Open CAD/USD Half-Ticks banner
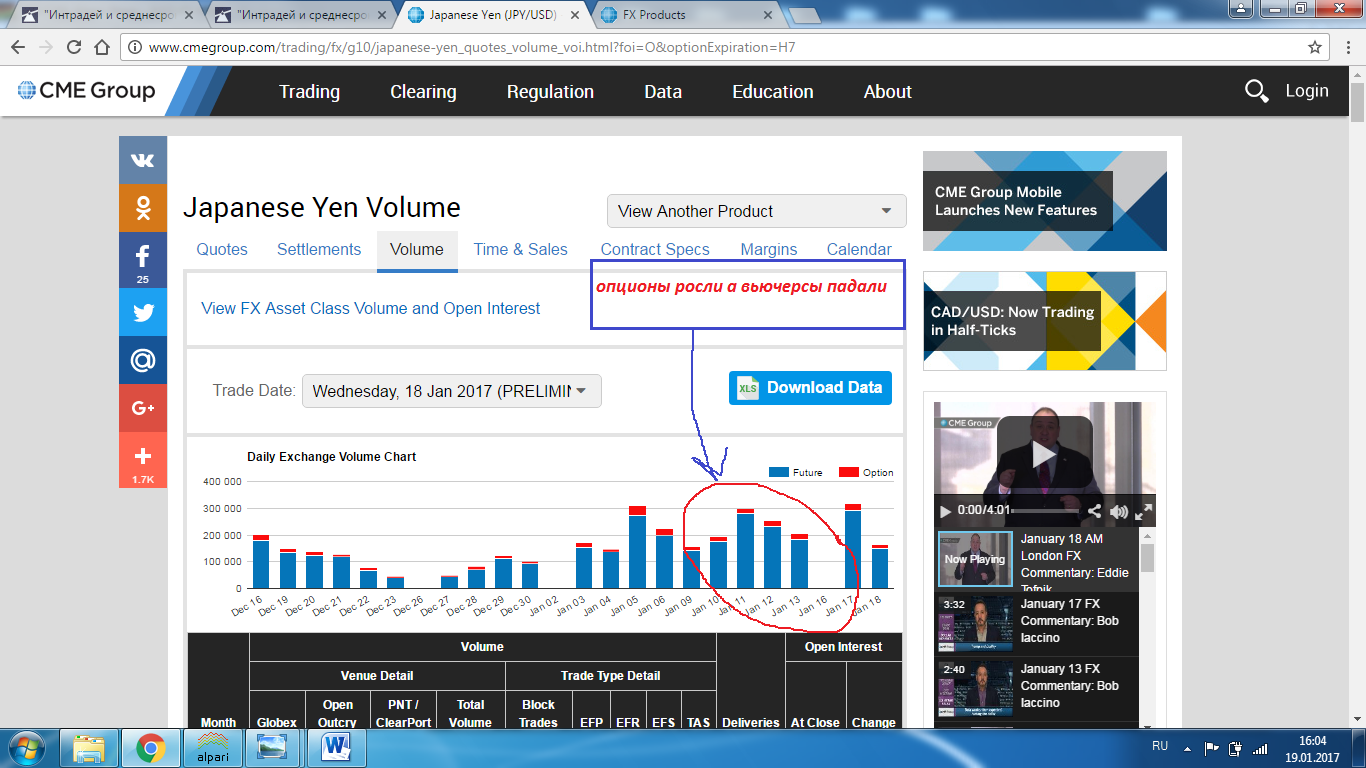 click(x=1044, y=321)
